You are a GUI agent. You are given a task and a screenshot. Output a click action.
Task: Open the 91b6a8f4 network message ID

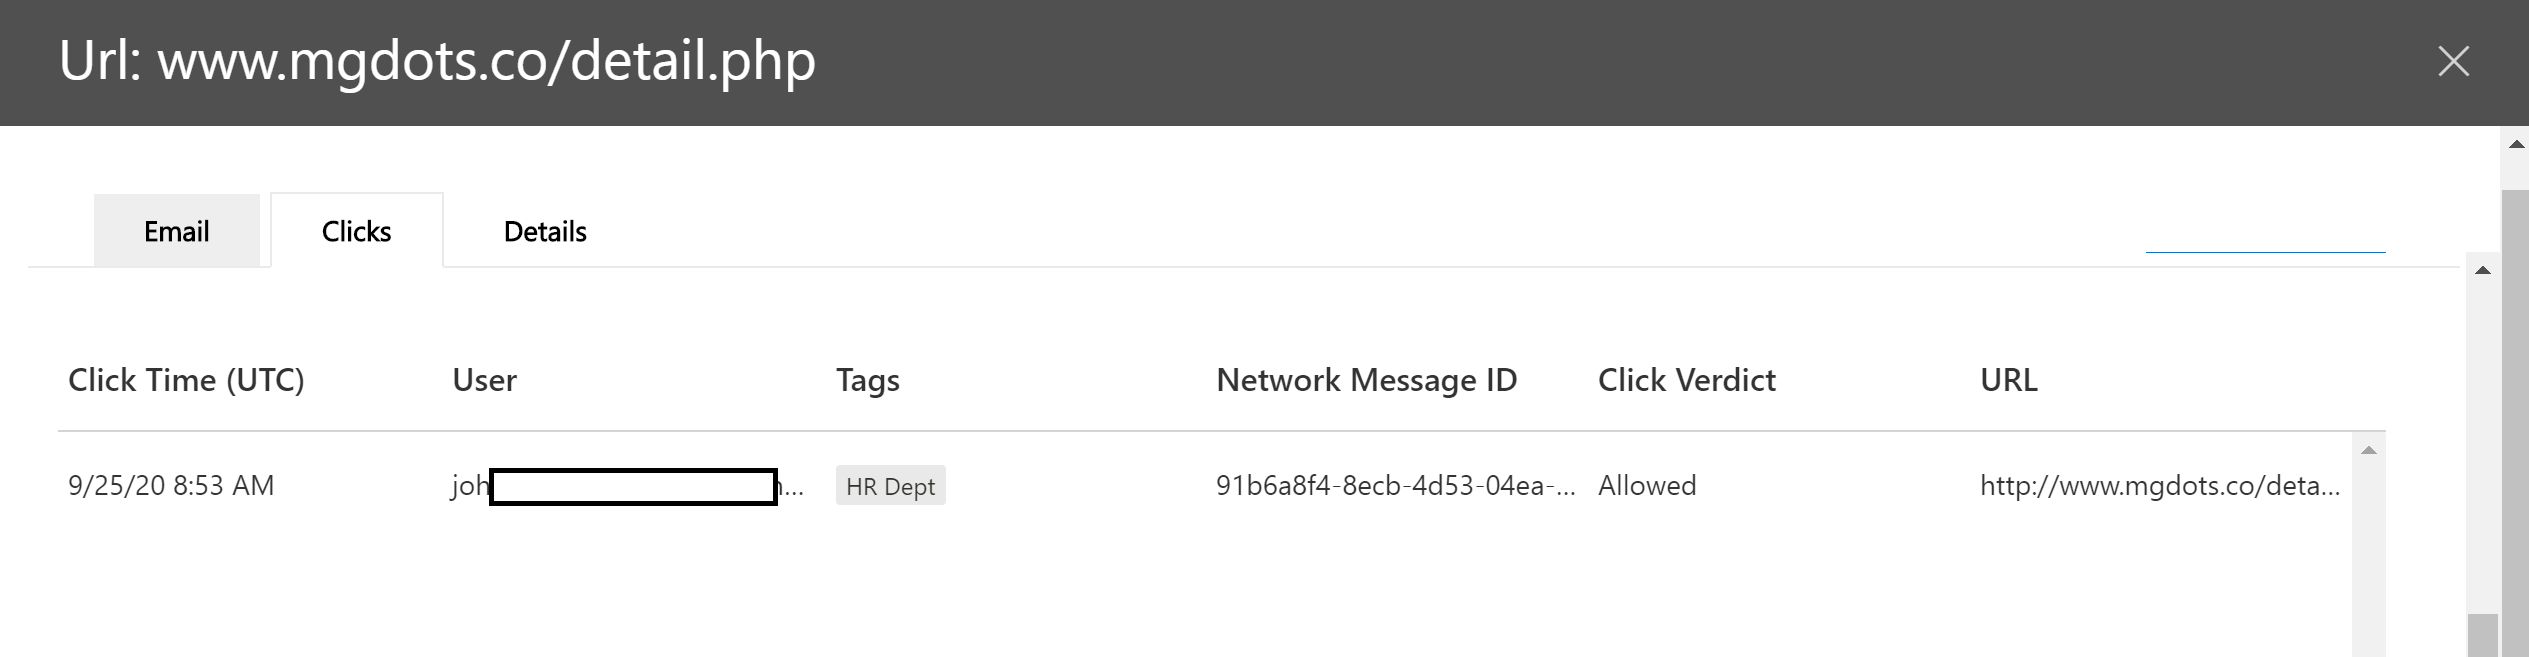coord(1395,486)
